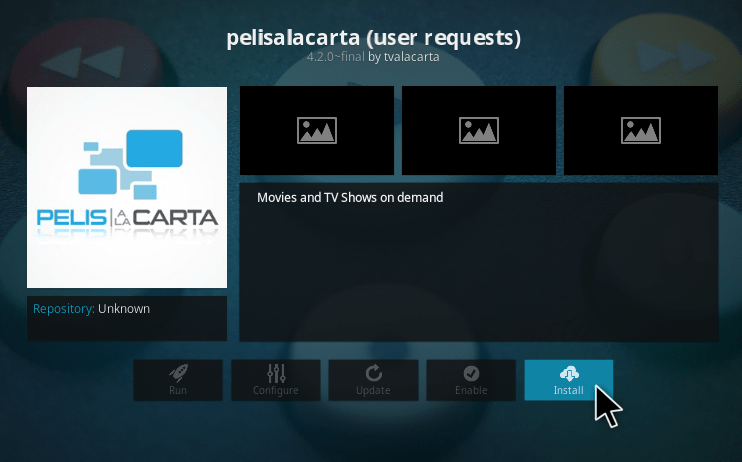Click the Enable button
The image size is (742, 462).
471,380
